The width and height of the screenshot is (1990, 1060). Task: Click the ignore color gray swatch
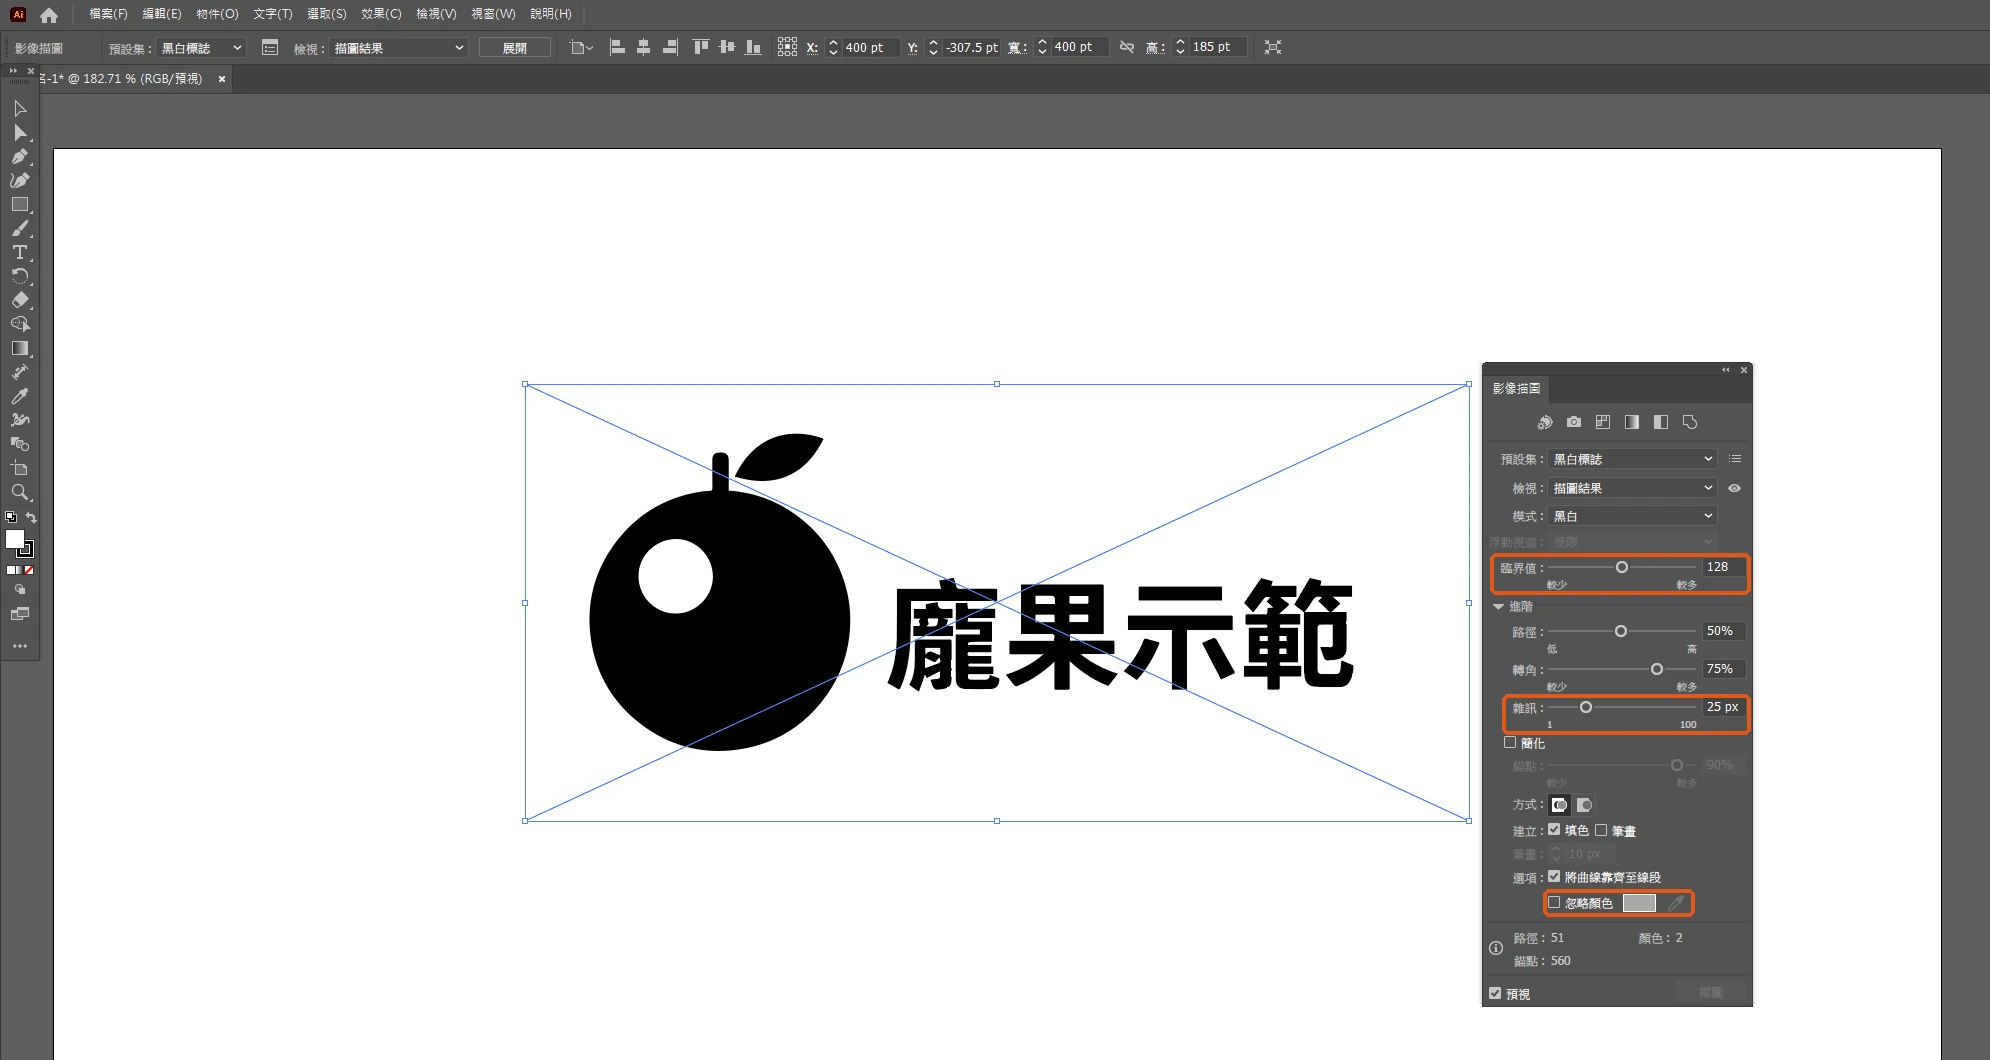(1639, 903)
